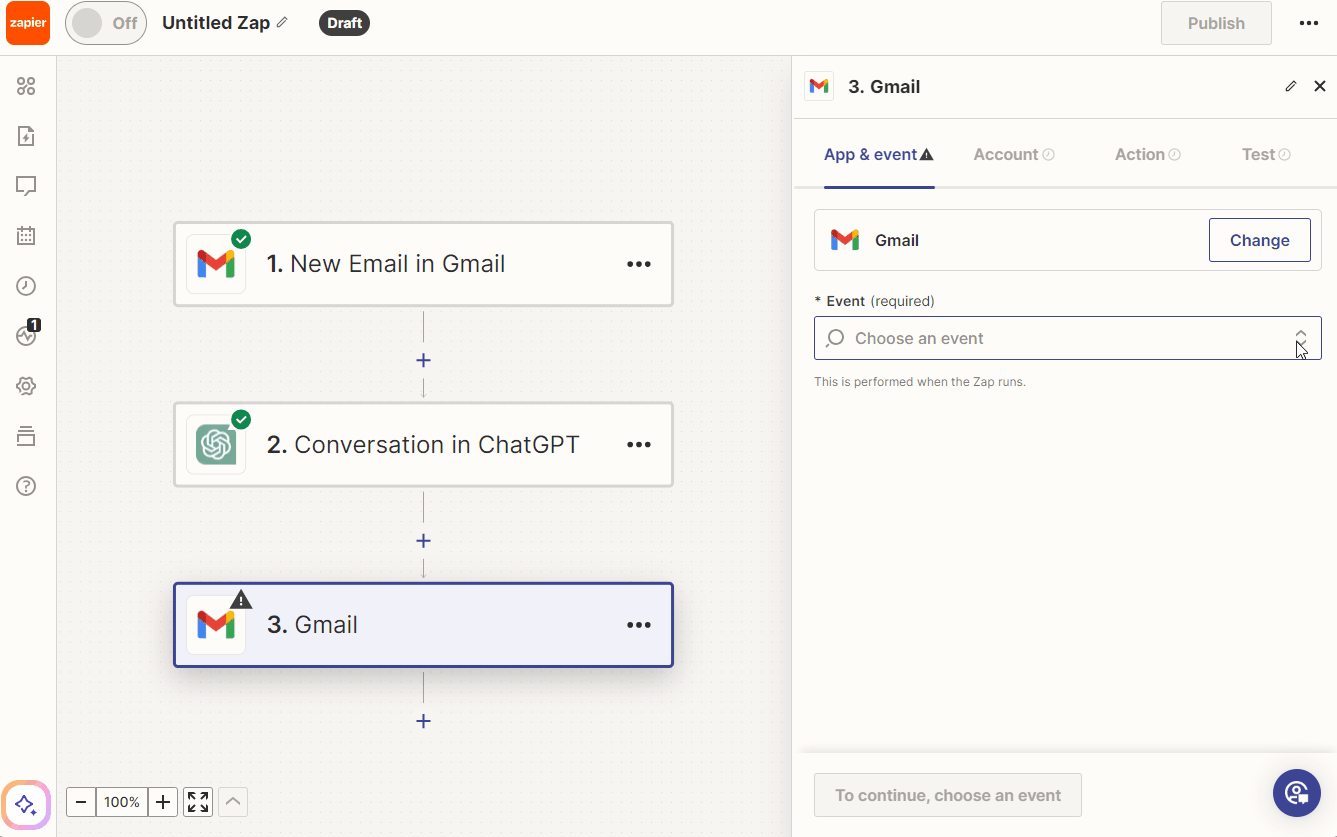Close the step 3 Gmail panel
This screenshot has width=1337, height=837.
click(1320, 87)
